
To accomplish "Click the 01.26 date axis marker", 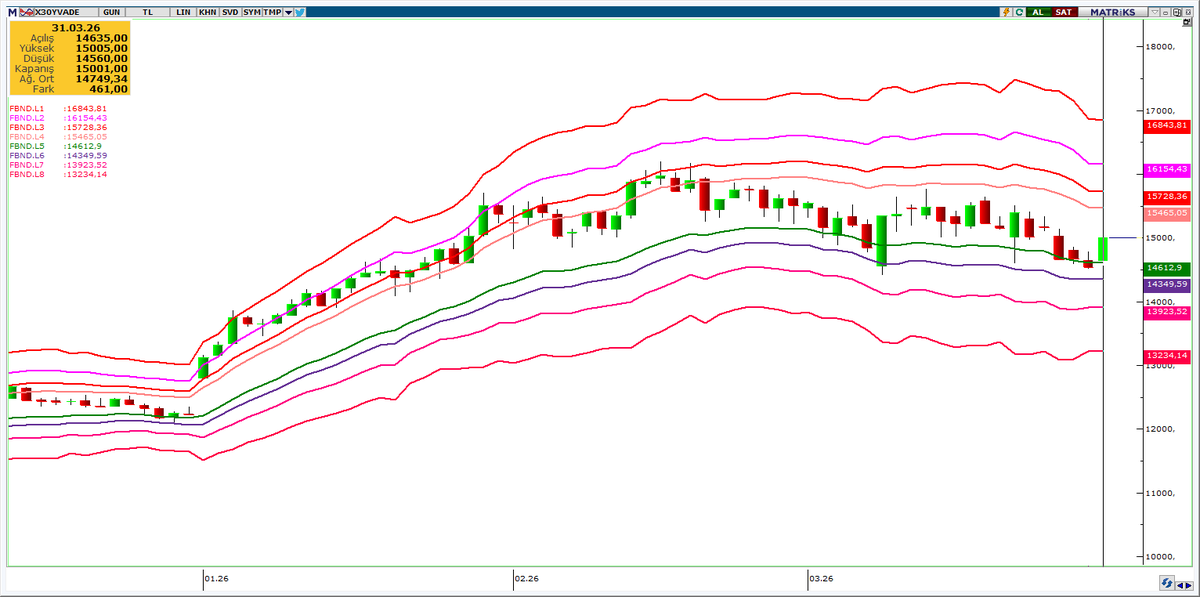I will tap(215, 578).
